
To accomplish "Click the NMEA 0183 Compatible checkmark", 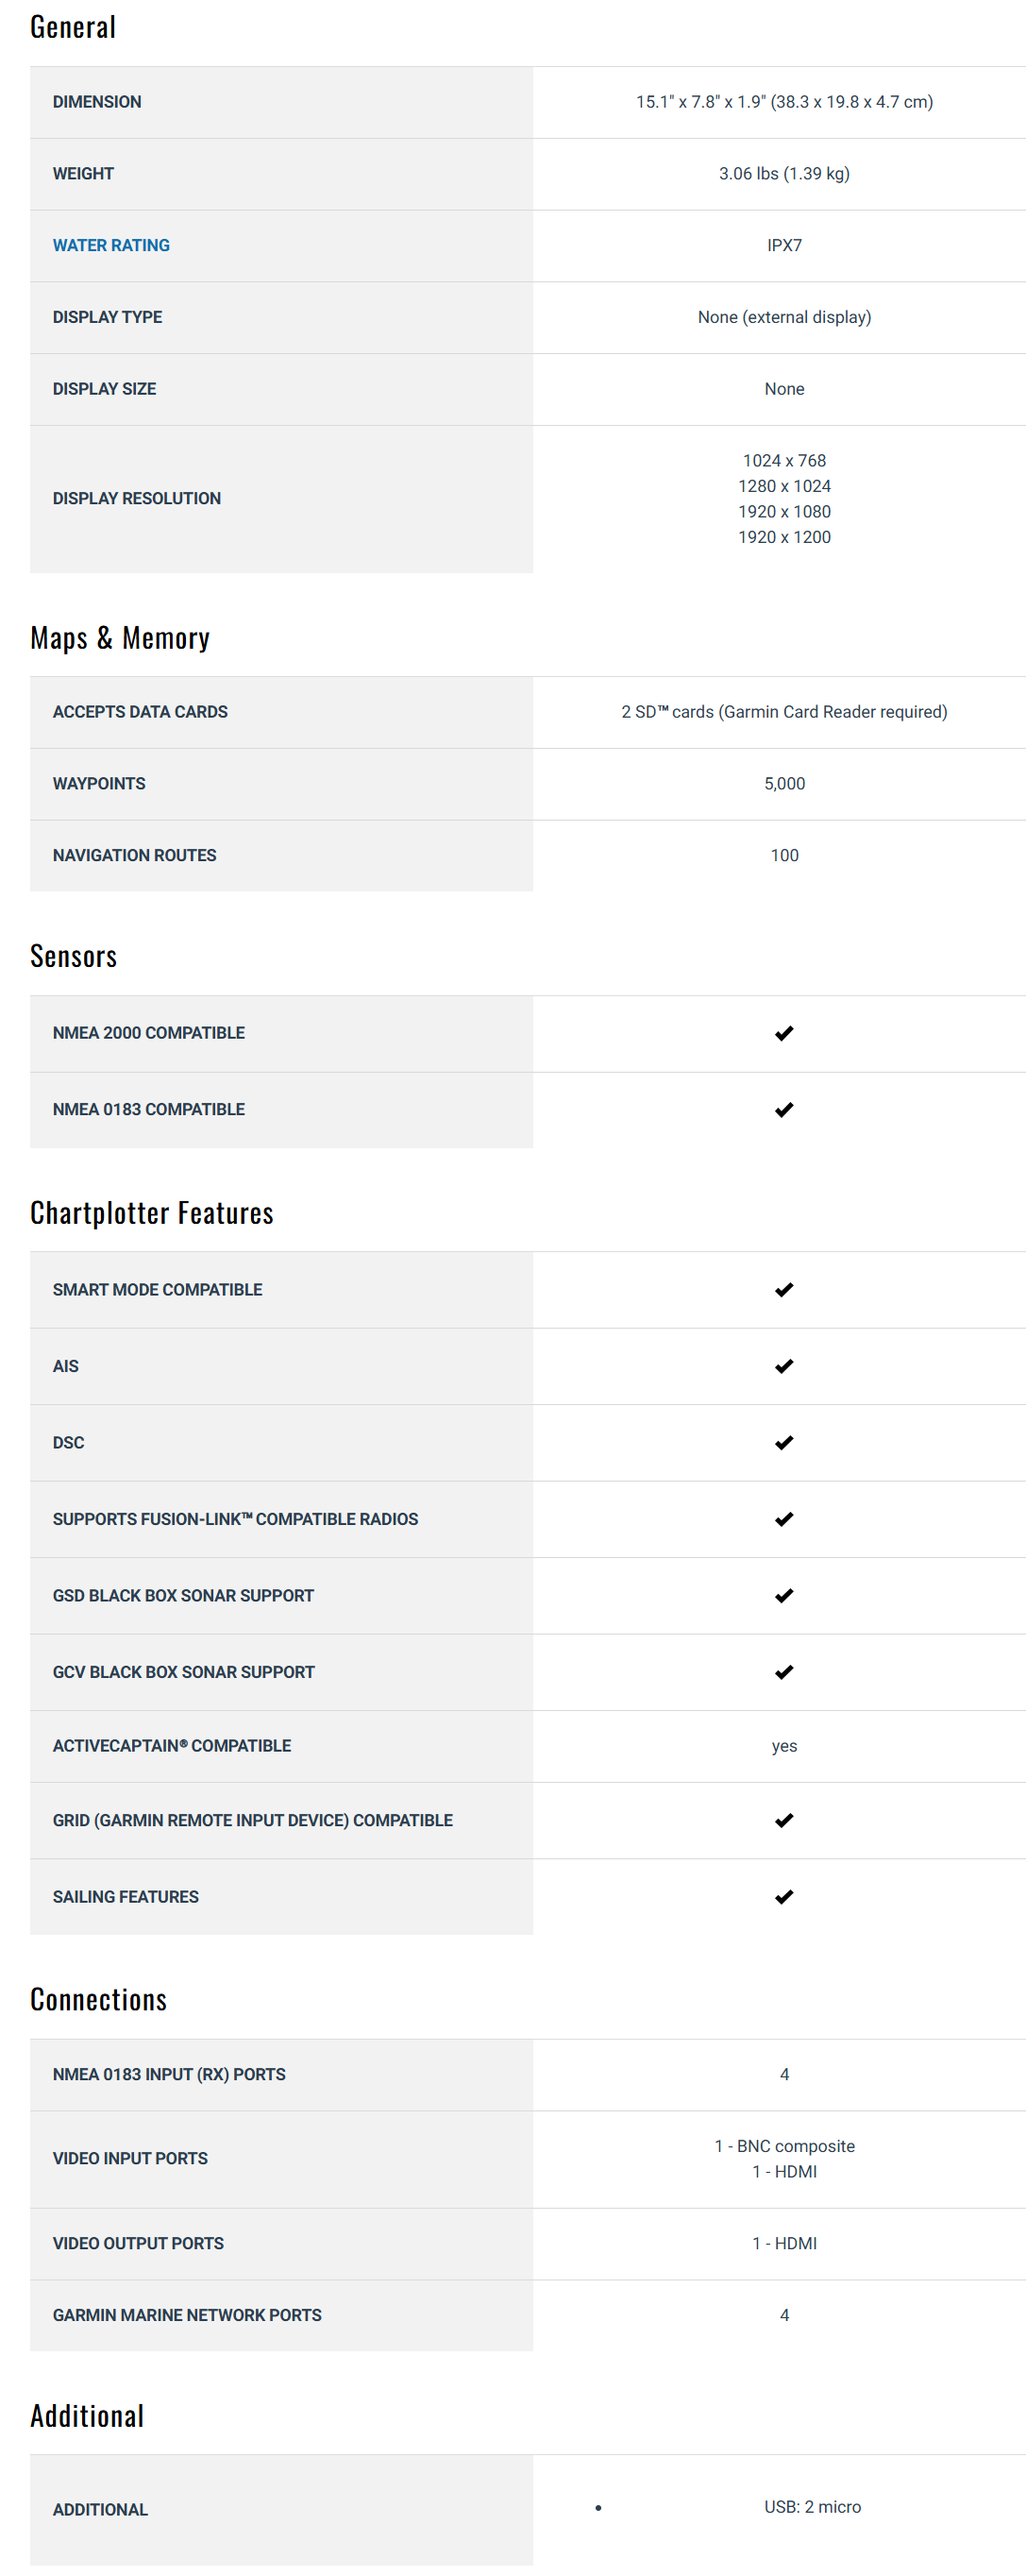I will click(784, 1110).
